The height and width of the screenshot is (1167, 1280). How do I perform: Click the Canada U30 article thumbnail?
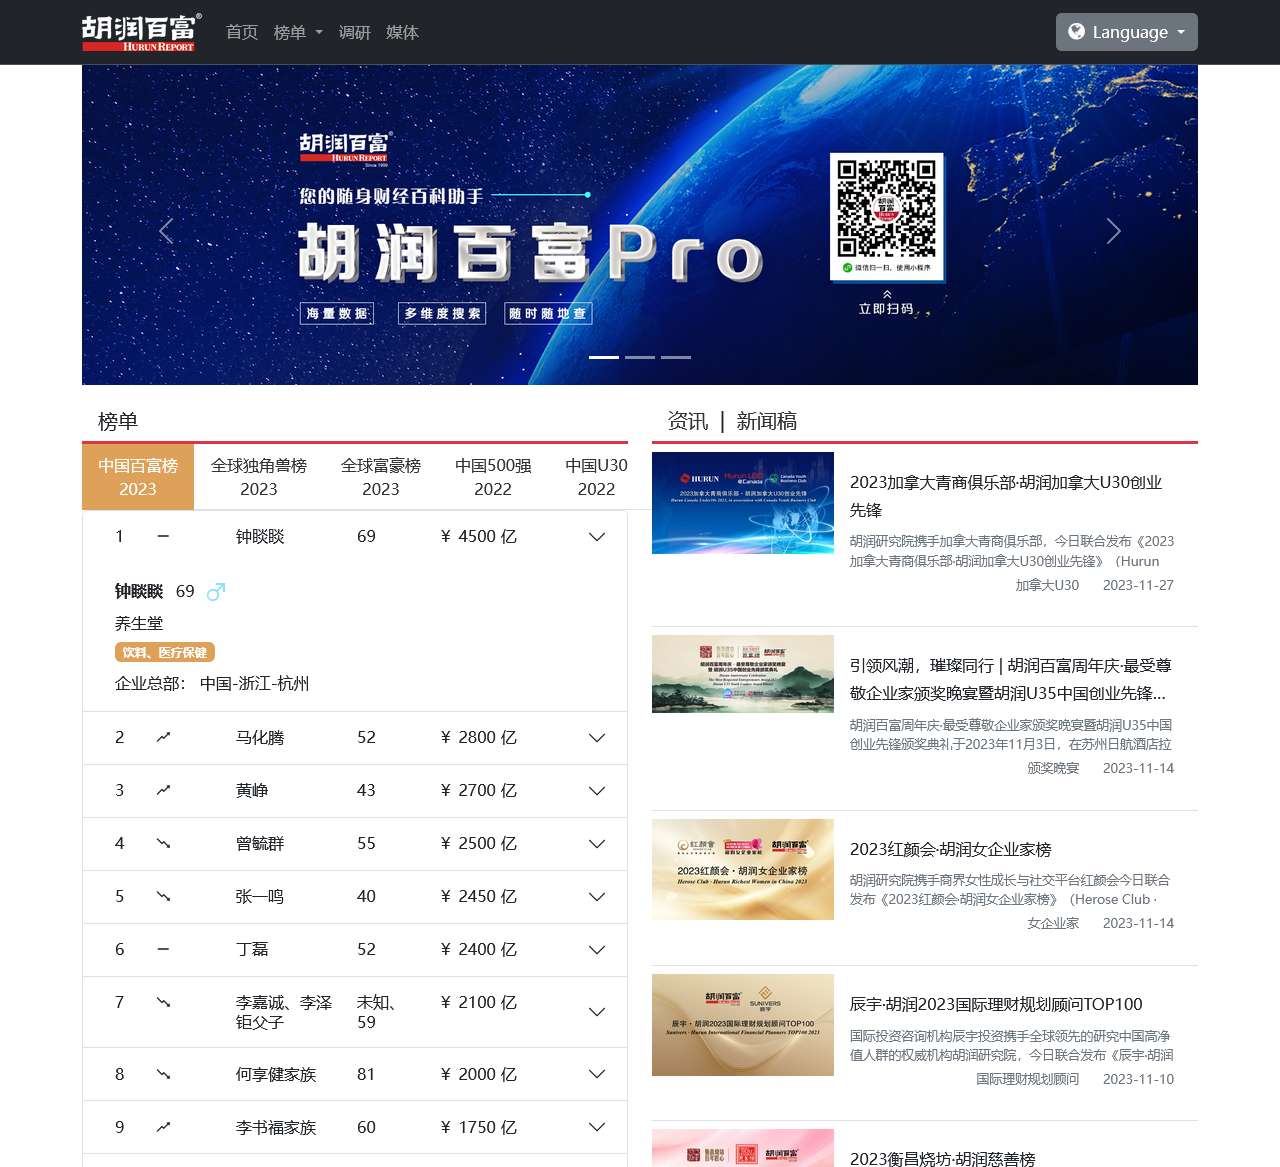click(x=743, y=503)
